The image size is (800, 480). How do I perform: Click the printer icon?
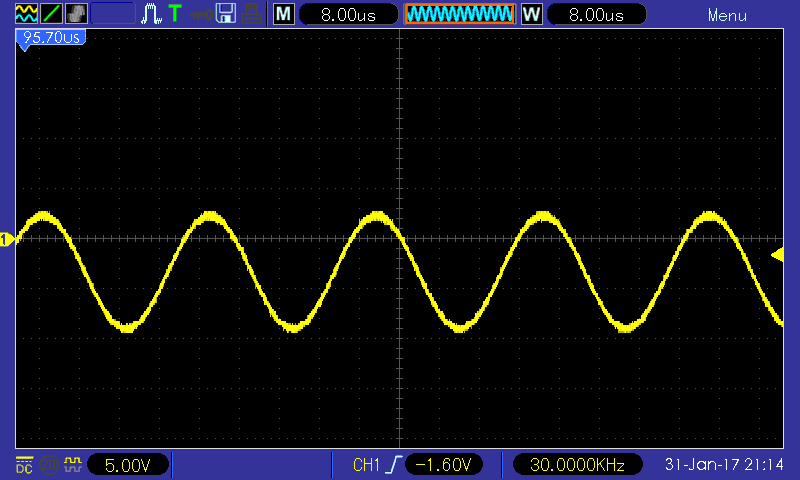(252, 13)
